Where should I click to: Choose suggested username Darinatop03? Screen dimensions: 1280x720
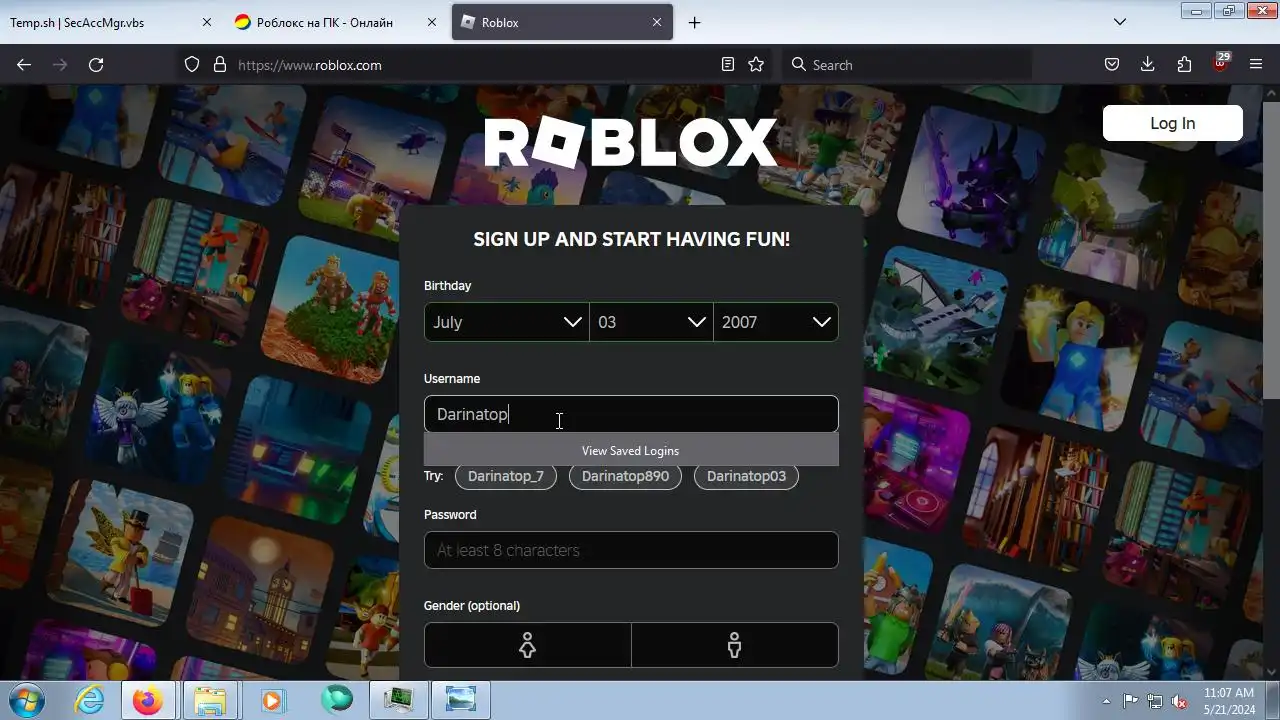click(746, 476)
